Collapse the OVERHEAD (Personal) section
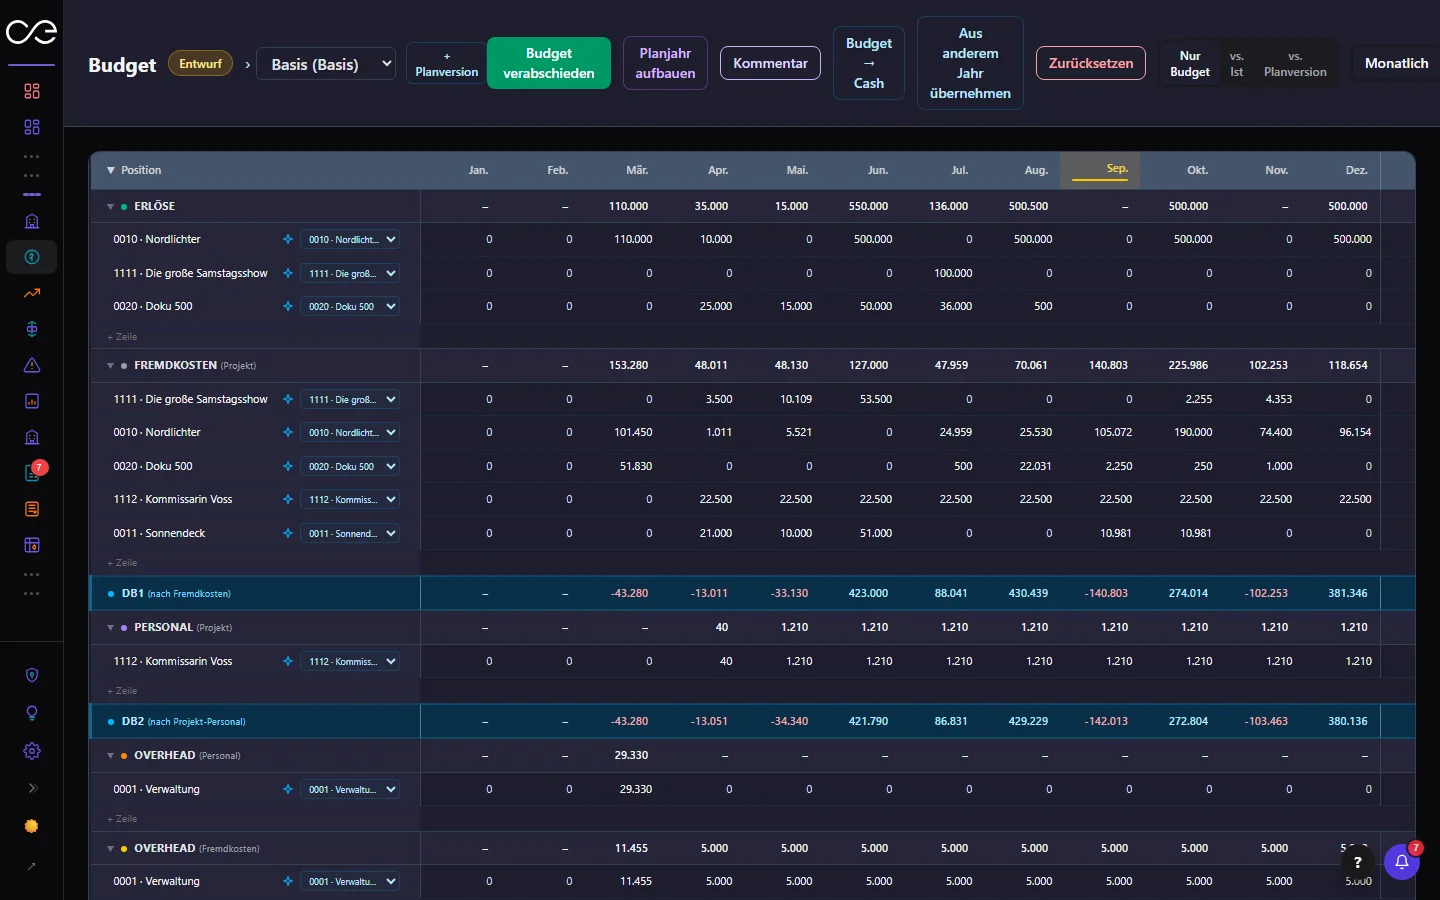The height and width of the screenshot is (900, 1440). 111,755
